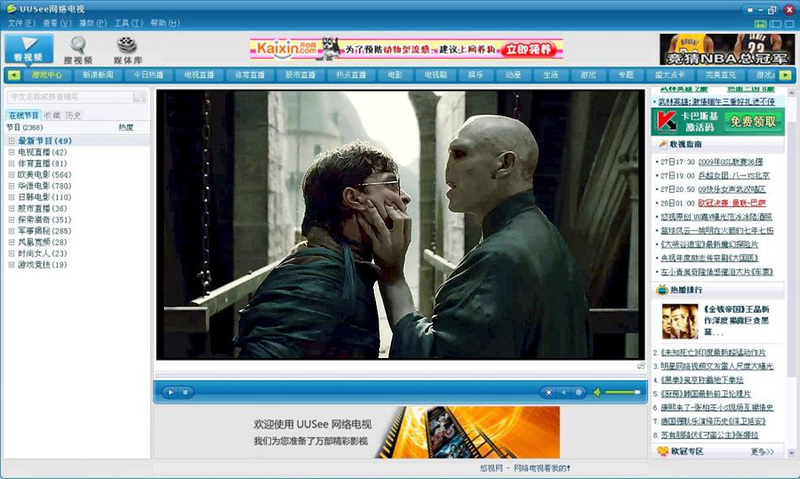Switch to the 历史 history tab
The width and height of the screenshot is (800, 479).
(x=73, y=115)
